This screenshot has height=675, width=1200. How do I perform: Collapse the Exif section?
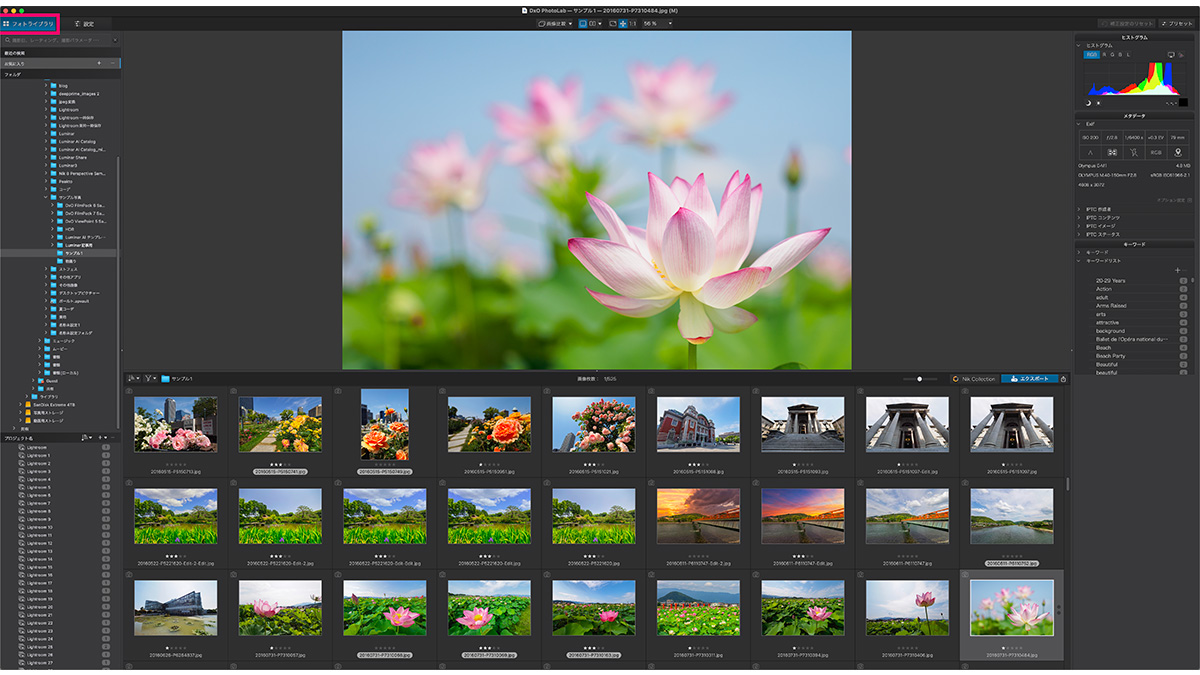pyautogui.click(x=1080, y=124)
